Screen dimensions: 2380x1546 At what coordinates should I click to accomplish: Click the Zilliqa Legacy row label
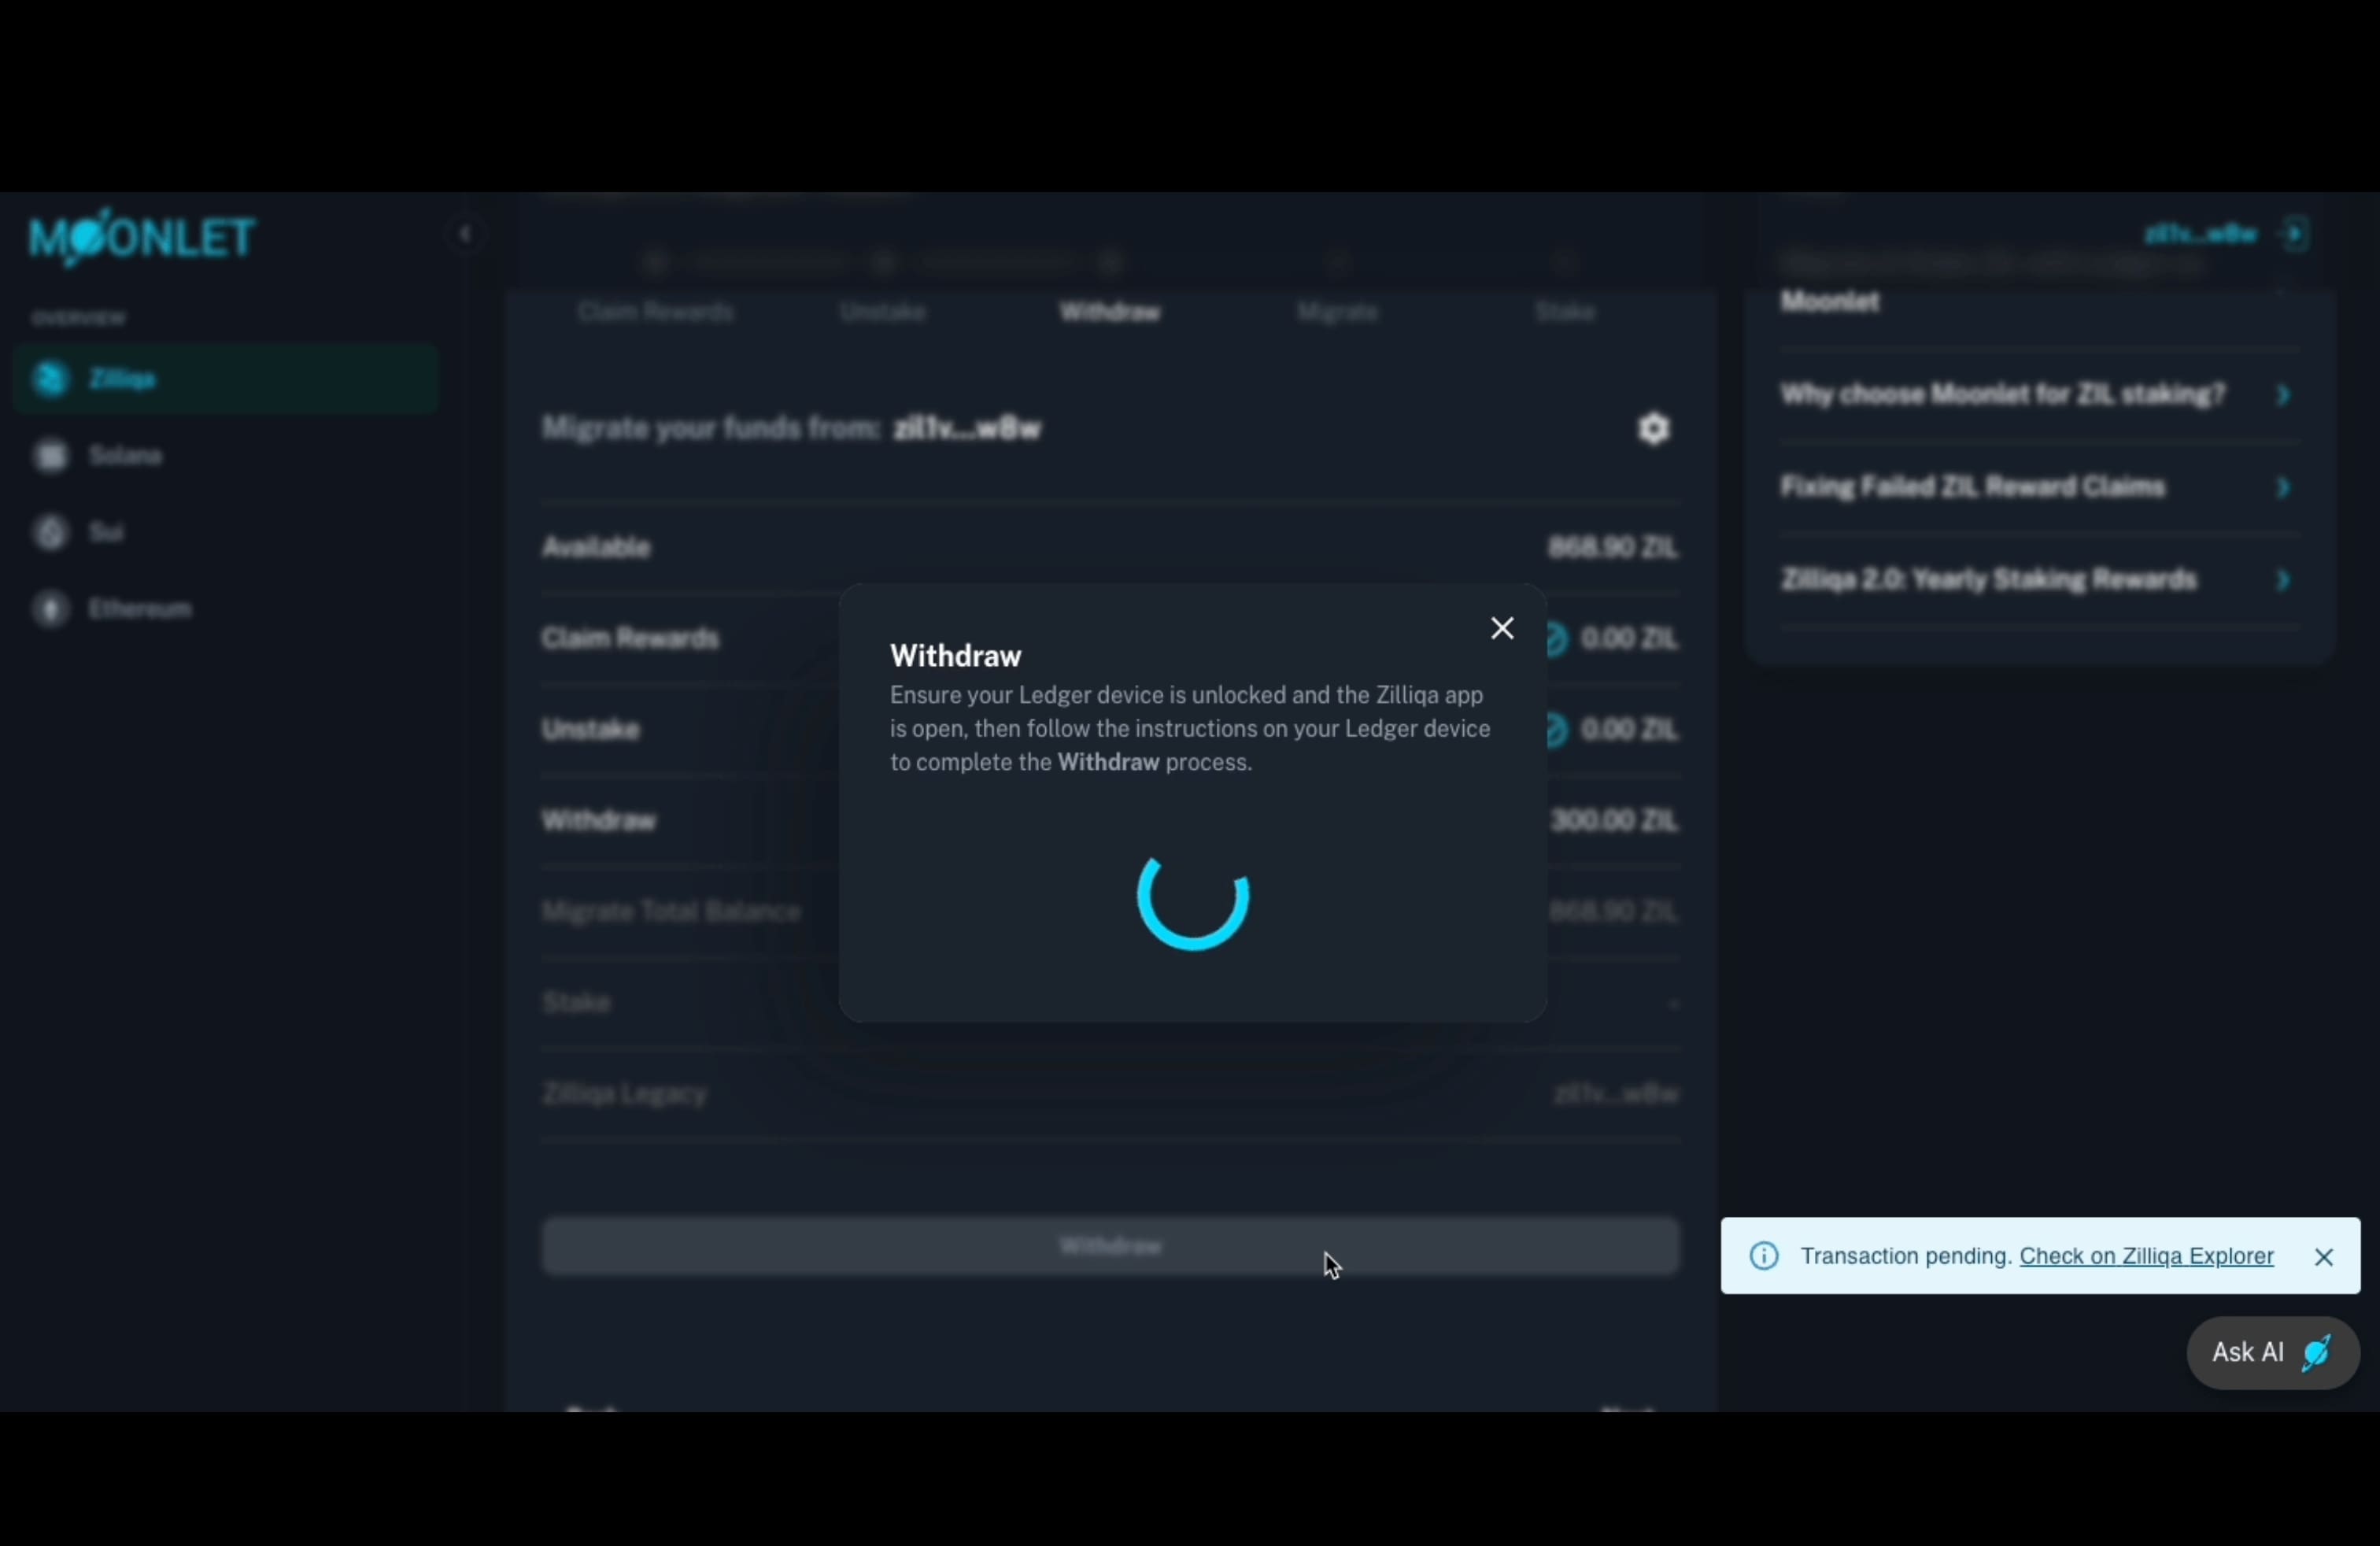point(624,1094)
